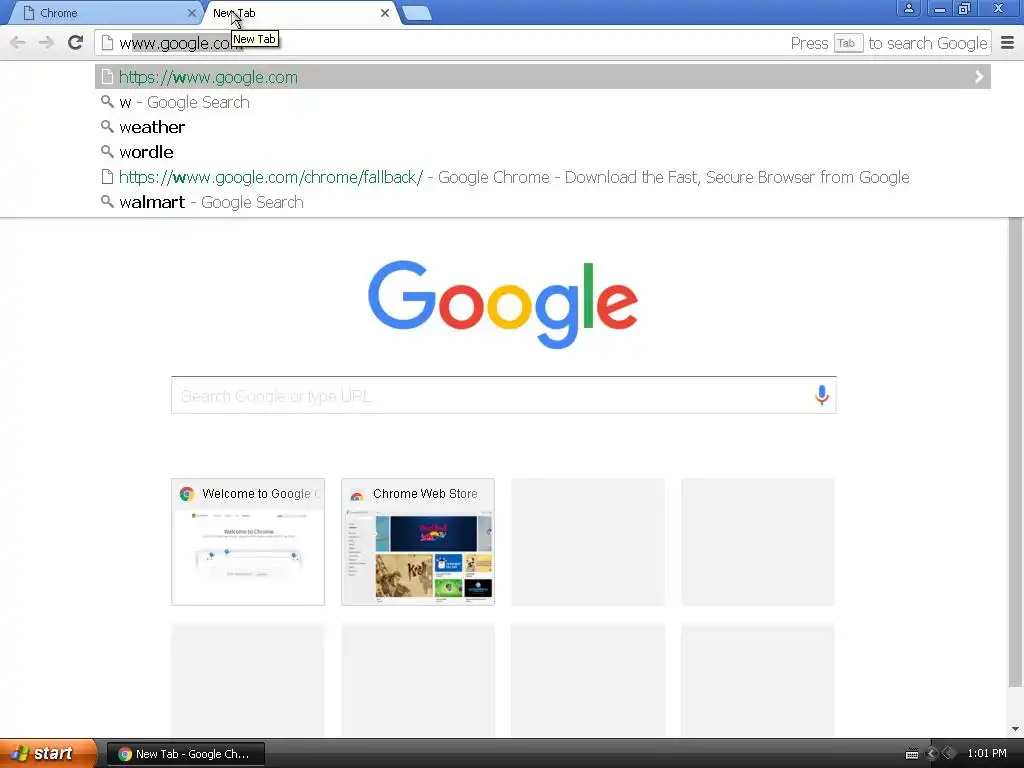Click the page icon in the address bar
This screenshot has height=768, width=1024.
(x=107, y=43)
